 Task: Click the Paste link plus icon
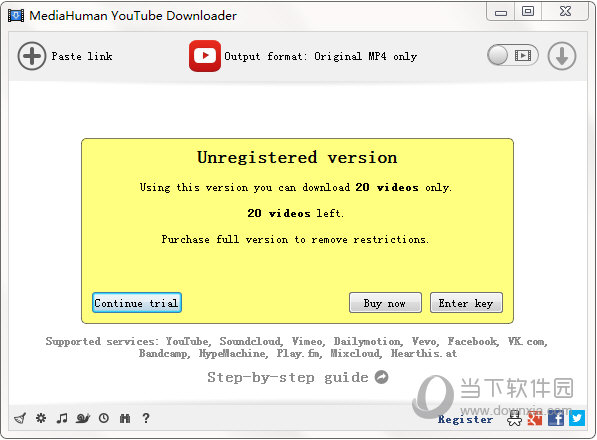(x=32, y=56)
